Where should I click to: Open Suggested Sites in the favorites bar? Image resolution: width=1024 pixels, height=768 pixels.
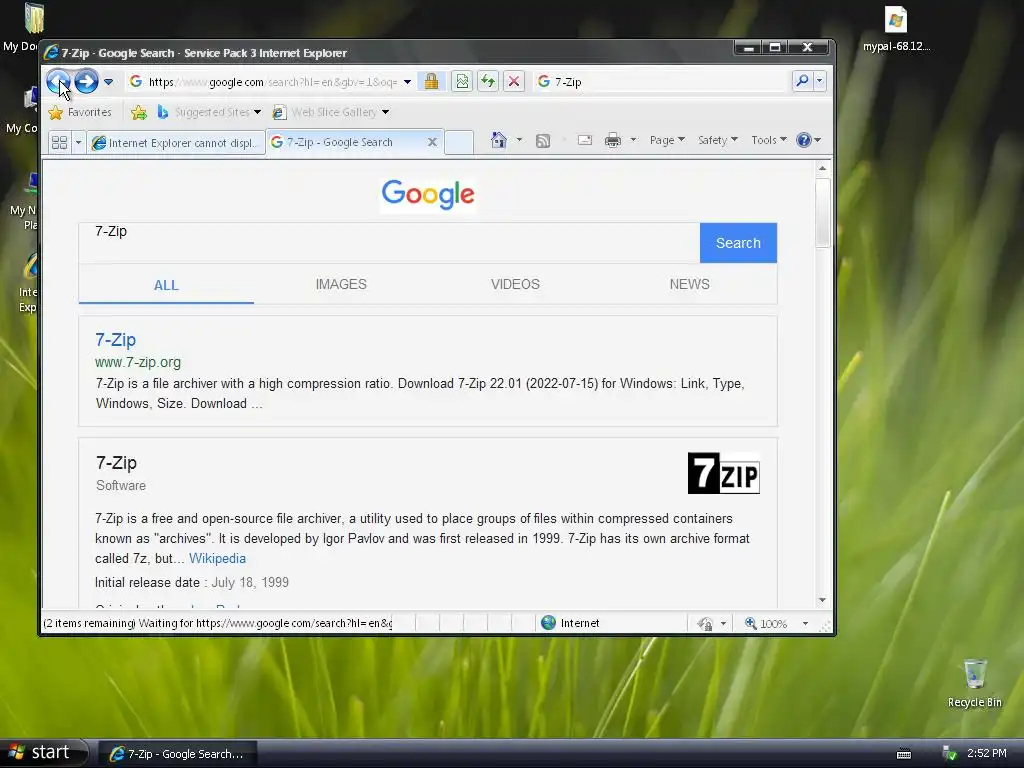[208, 112]
